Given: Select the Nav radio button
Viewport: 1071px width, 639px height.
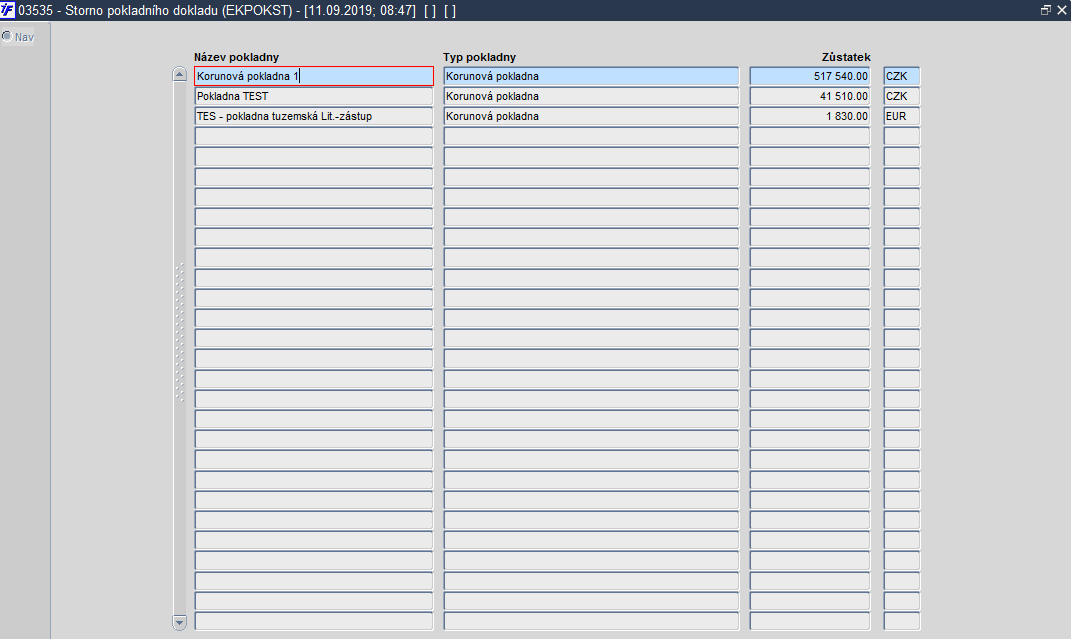Looking at the screenshot, I should (7, 36).
